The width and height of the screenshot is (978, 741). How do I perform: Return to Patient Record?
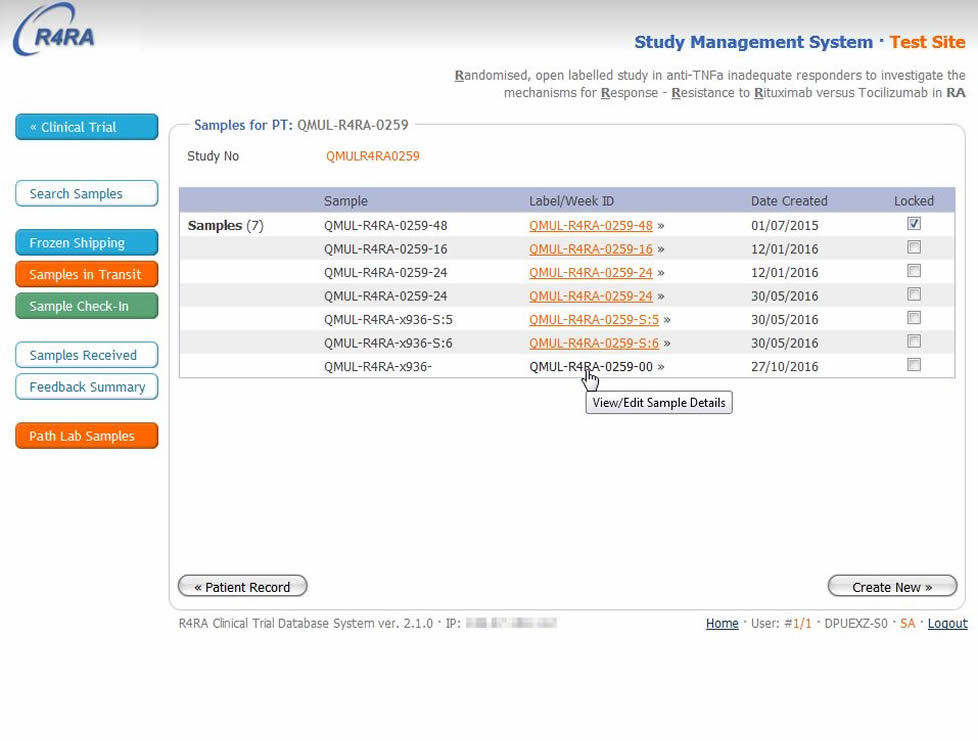242,587
